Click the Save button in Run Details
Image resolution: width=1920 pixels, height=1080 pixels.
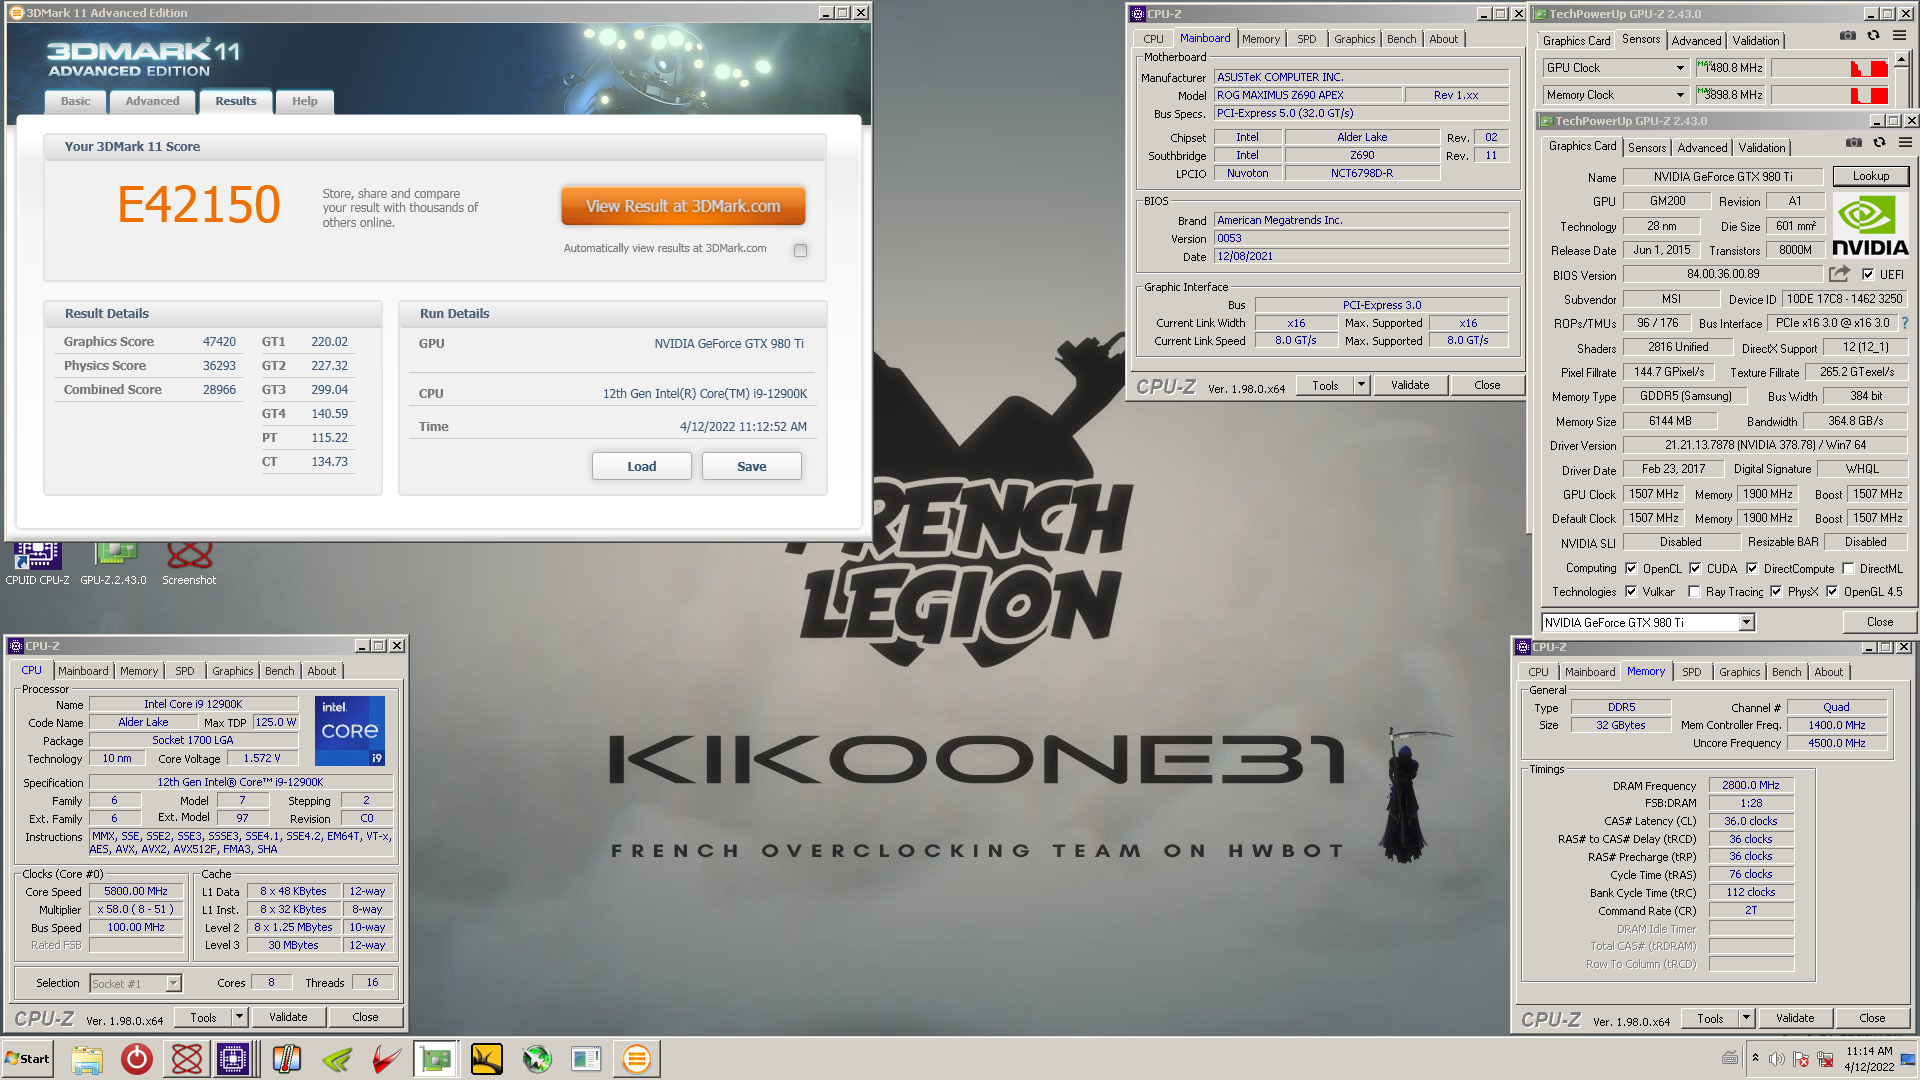pyautogui.click(x=751, y=466)
